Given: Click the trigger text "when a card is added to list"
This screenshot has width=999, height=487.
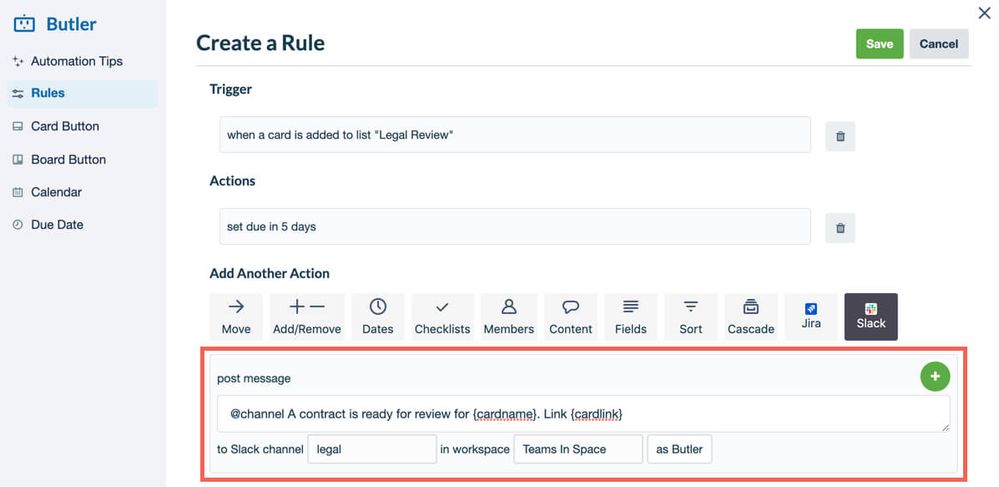Looking at the screenshot, I should 299,135.
